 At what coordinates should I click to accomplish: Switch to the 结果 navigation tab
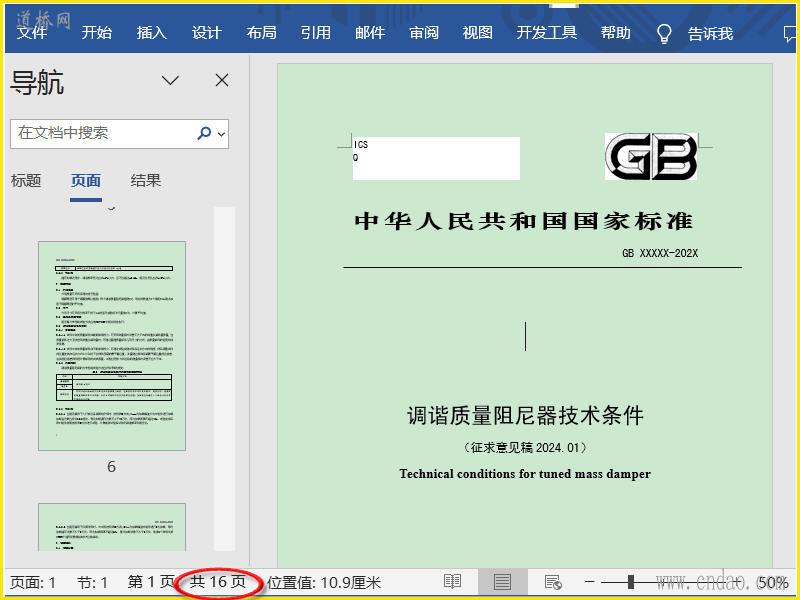(146, 181)
